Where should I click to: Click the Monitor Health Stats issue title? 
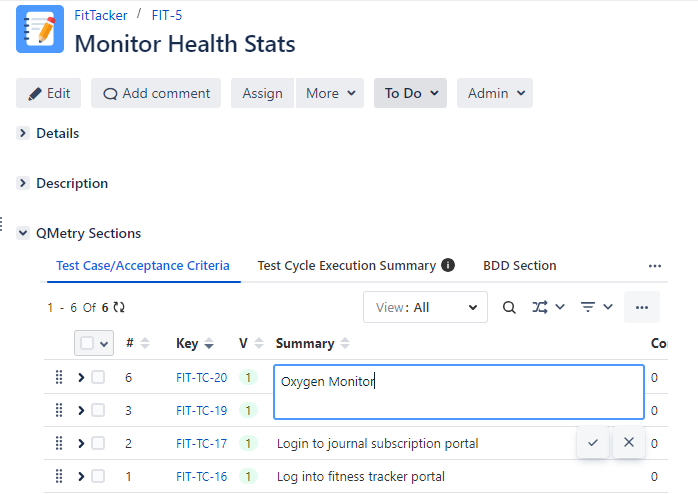click(x=185, y=44)
